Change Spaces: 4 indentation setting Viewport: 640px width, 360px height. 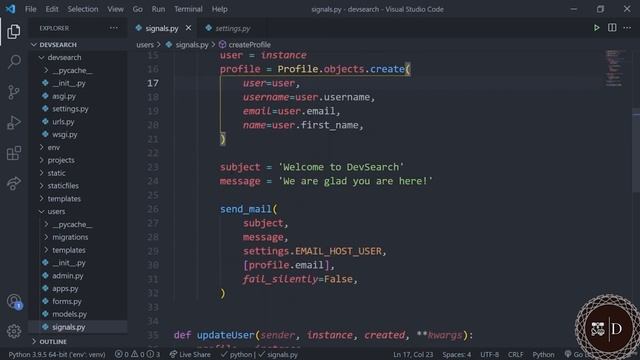(x=457, y=354)
